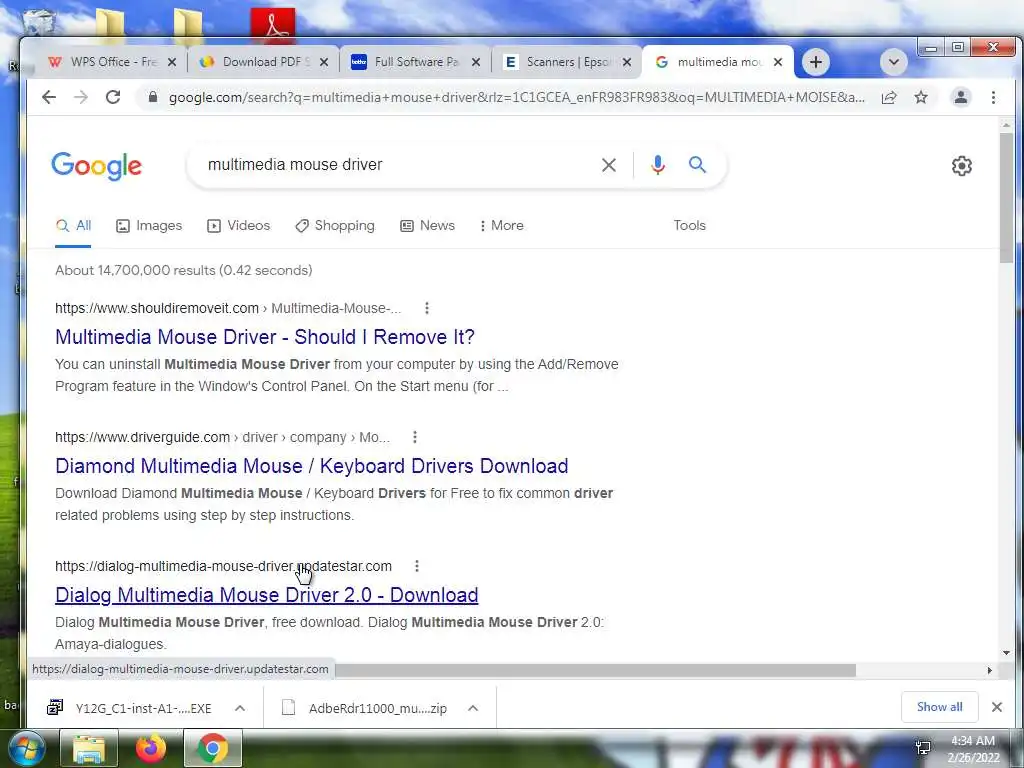The image size is (1024, 768).
Task: Share this page via share icon
Action: pos(889,97)
